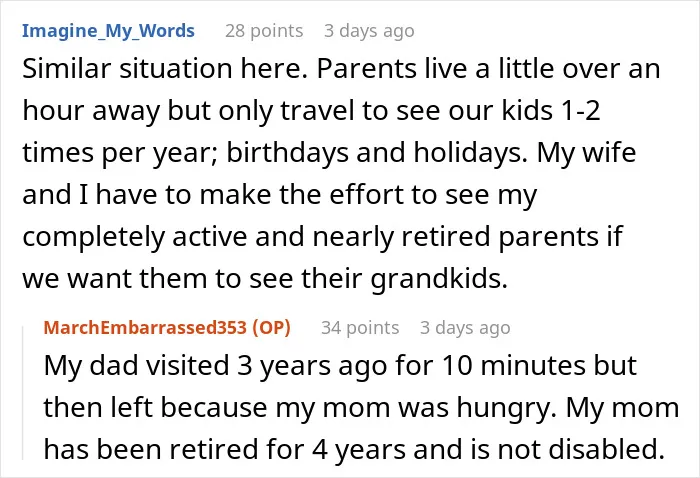This screenshot has width=700, height=478.
Task: Click the 28 points score
Action: [x=264, y=31]
